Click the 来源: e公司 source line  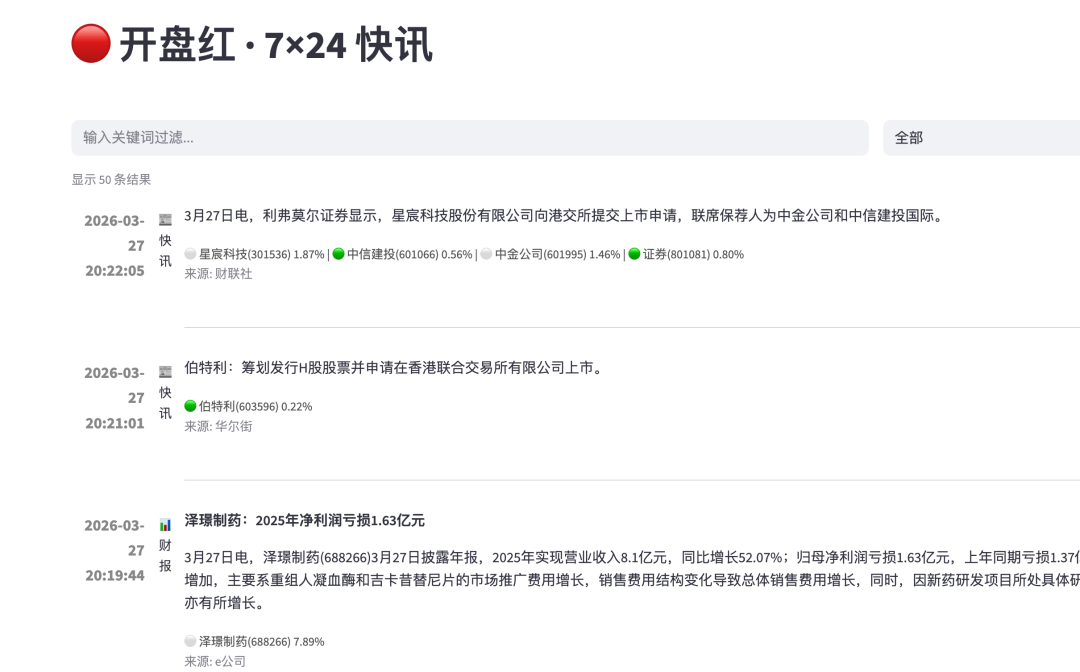[214, 662]
